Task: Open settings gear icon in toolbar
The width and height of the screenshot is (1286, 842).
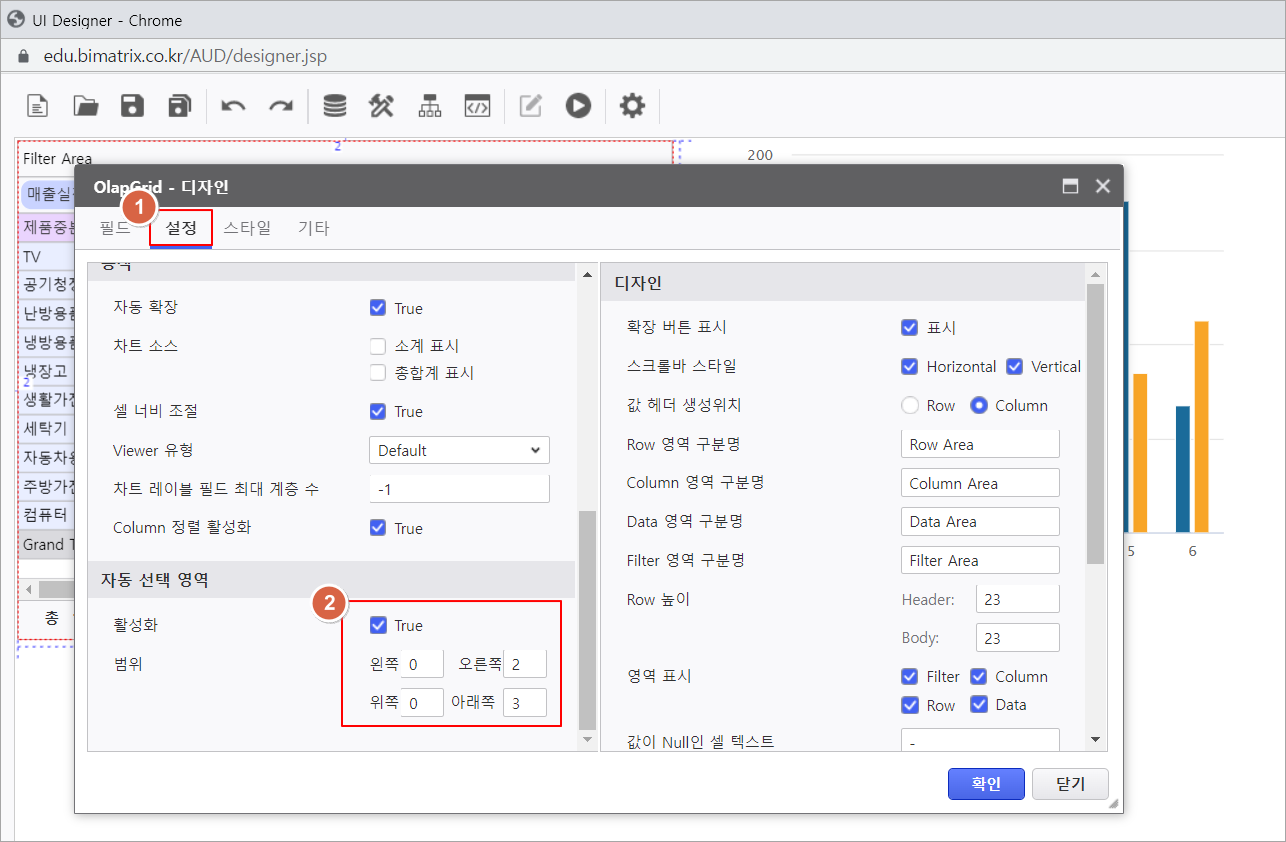Action: pos(632,105)
